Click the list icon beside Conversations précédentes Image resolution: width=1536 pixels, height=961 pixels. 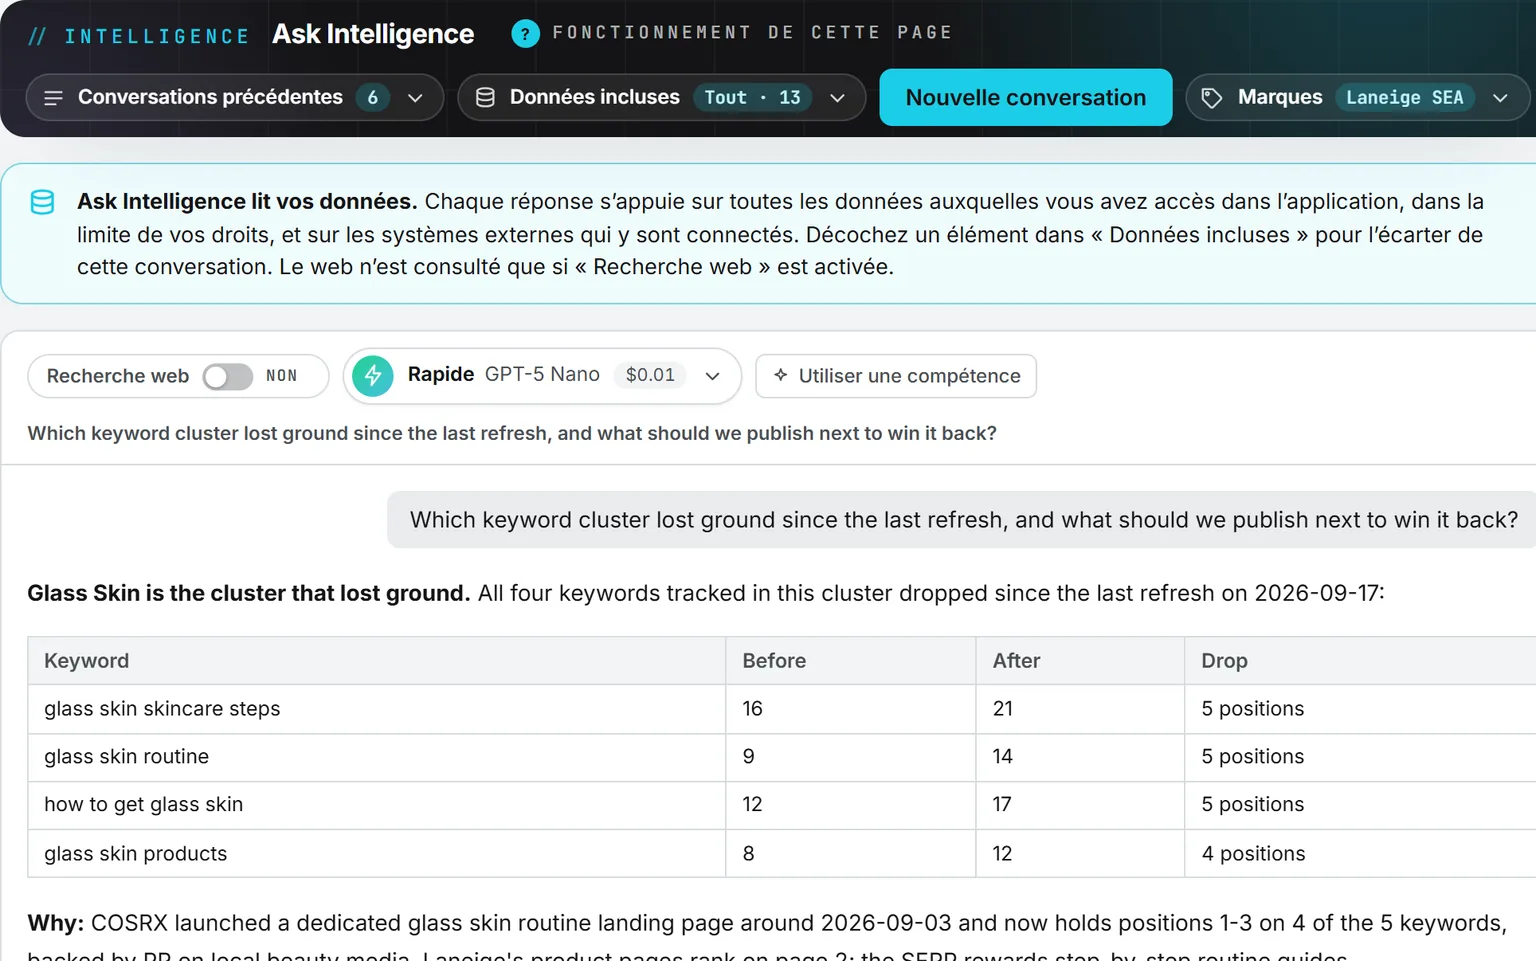pyautogui.click(x=54, y=98)
